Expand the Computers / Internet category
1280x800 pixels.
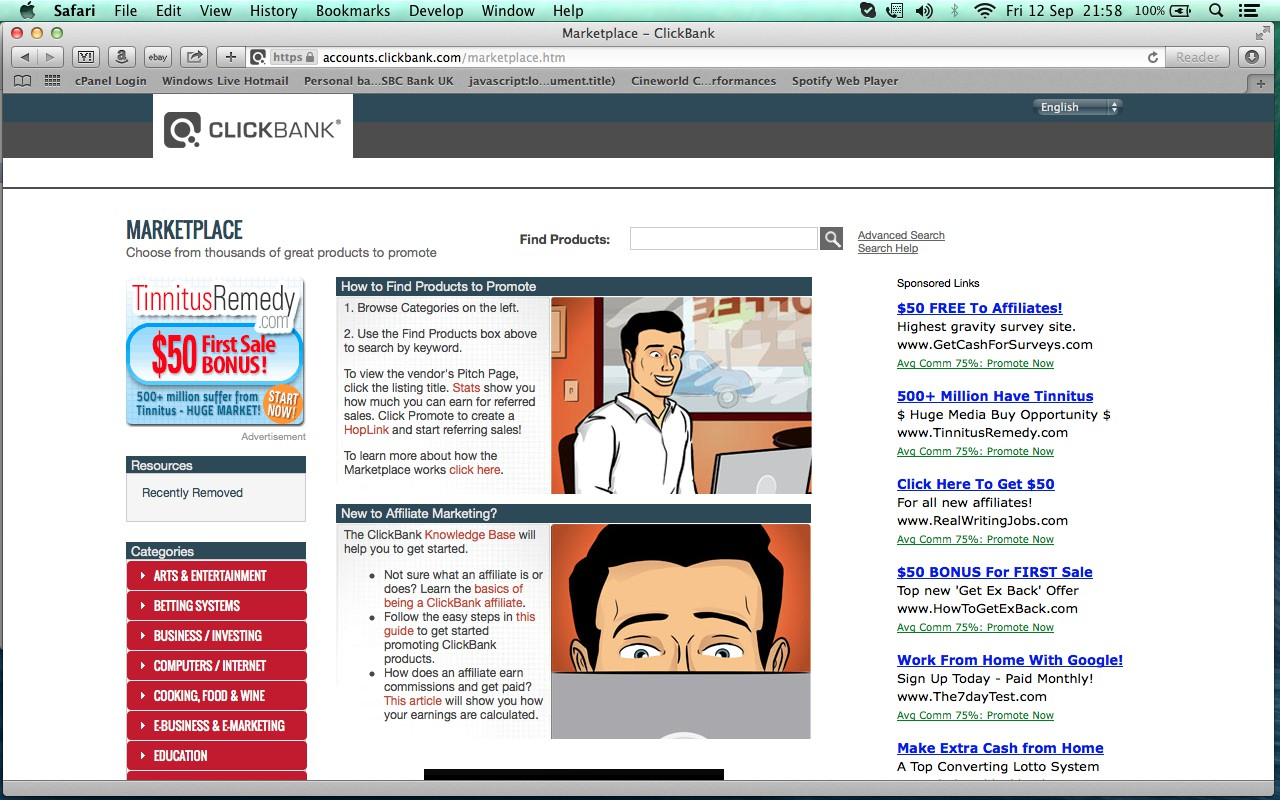[x=216, y=666]
